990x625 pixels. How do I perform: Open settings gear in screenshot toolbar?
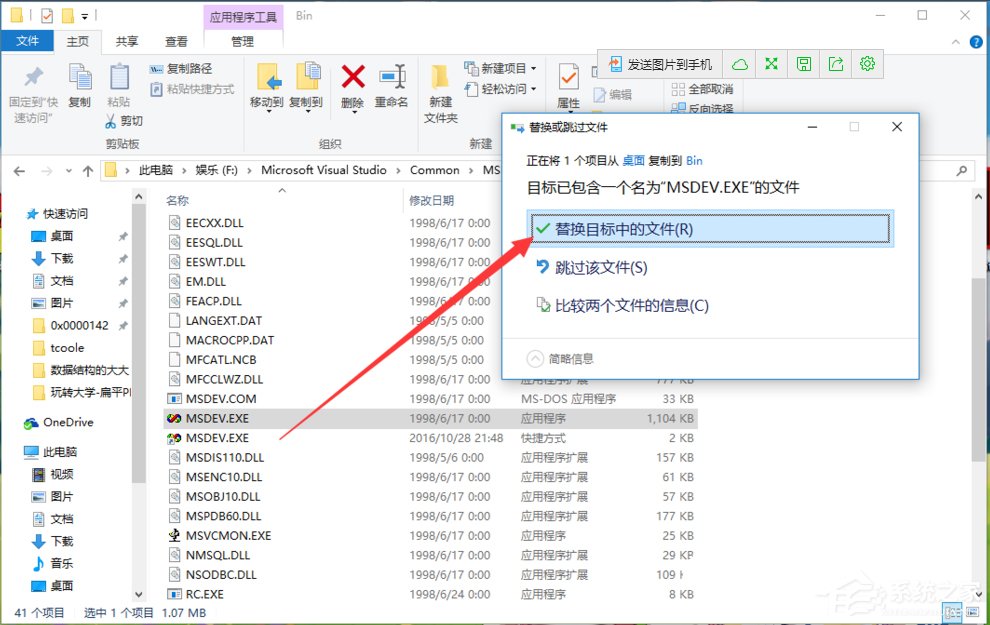click(867, 63)
